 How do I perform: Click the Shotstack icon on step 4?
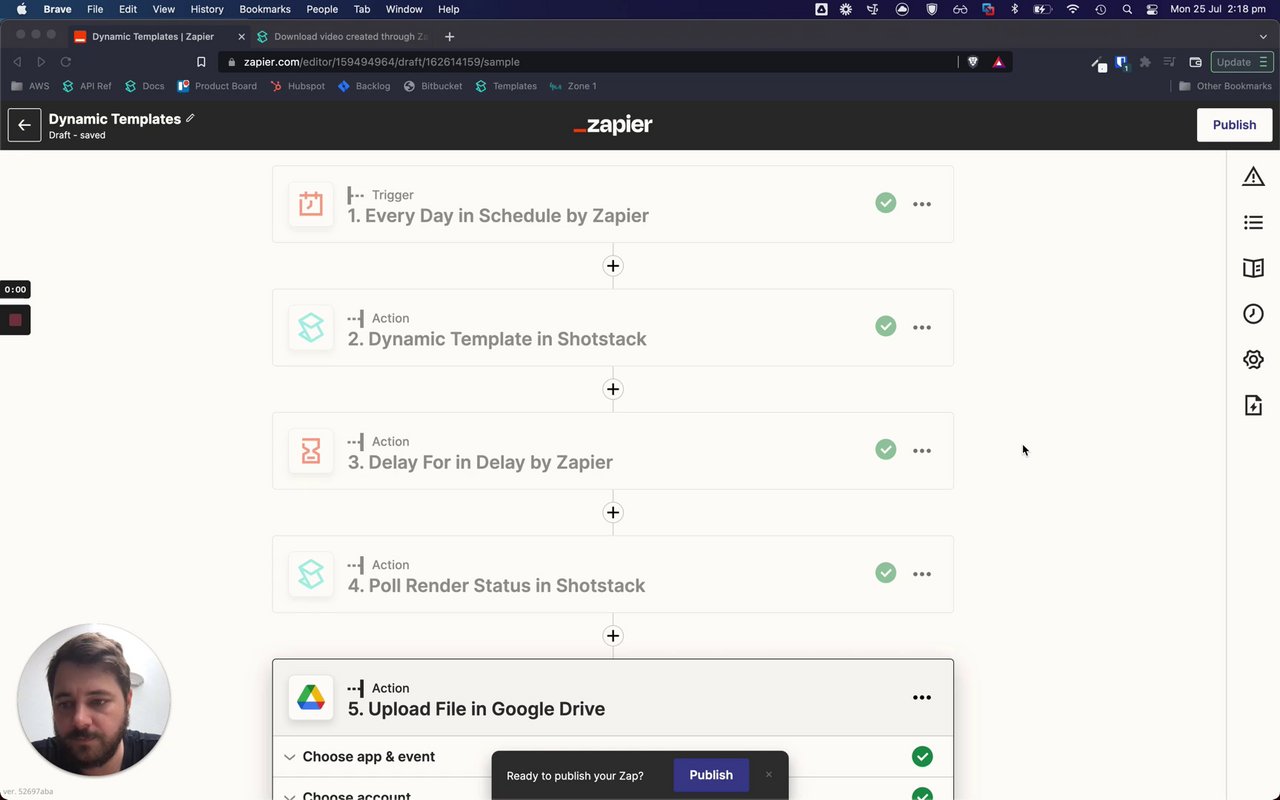(x=311, y=574)
